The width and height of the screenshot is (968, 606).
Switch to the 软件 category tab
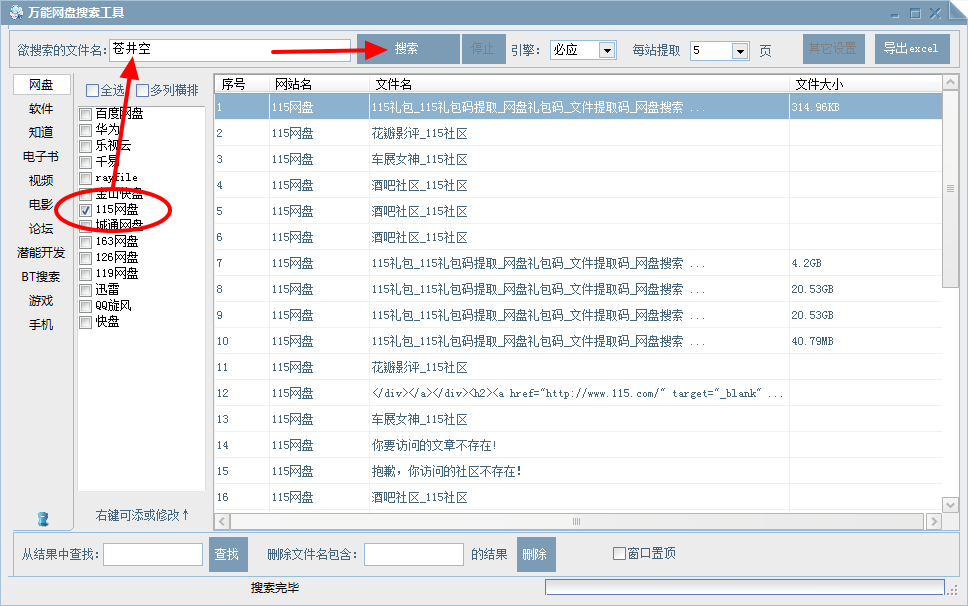(x=41, y=109)
